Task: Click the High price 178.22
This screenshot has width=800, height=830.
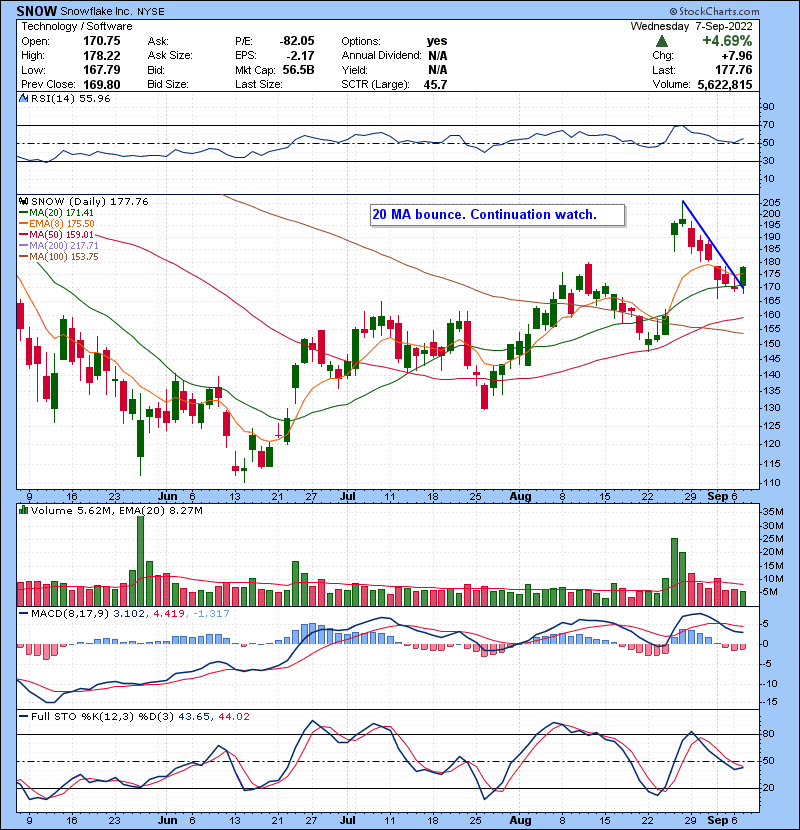Action: (102, 56)
